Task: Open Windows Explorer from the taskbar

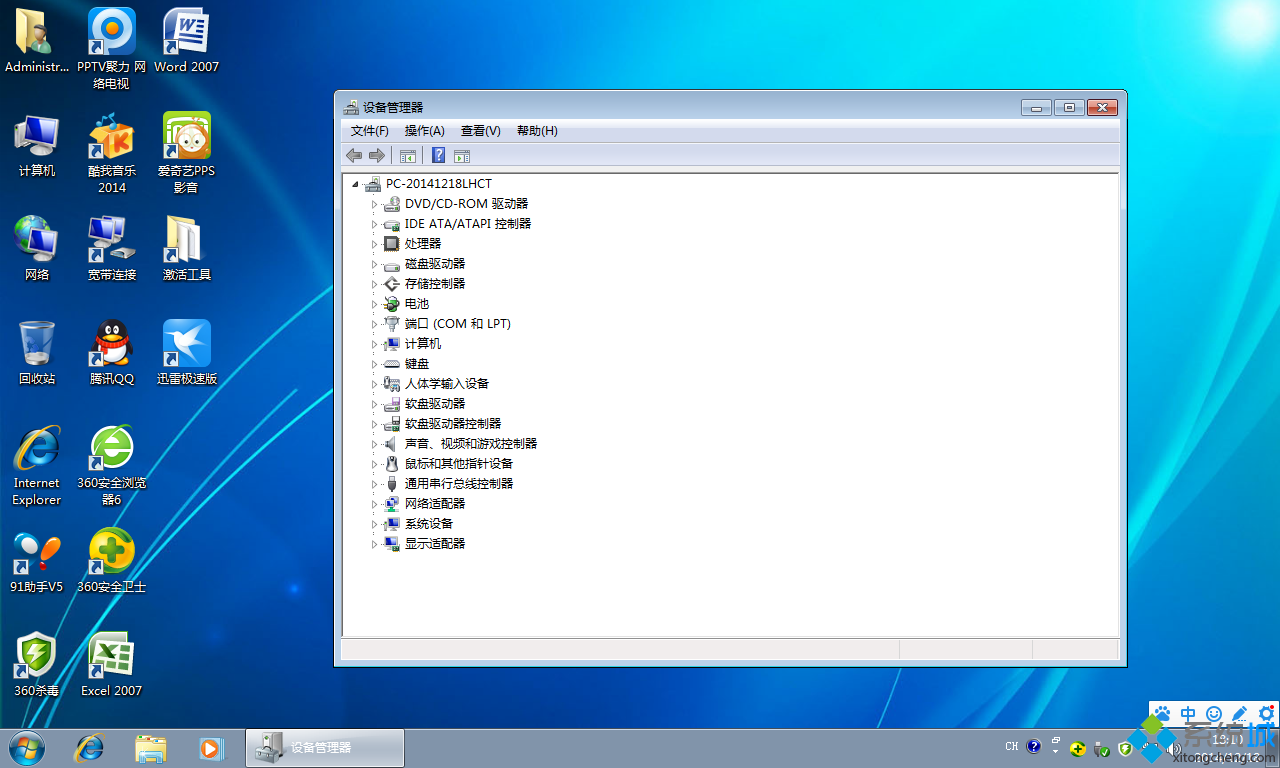Action: pos(151,747)
